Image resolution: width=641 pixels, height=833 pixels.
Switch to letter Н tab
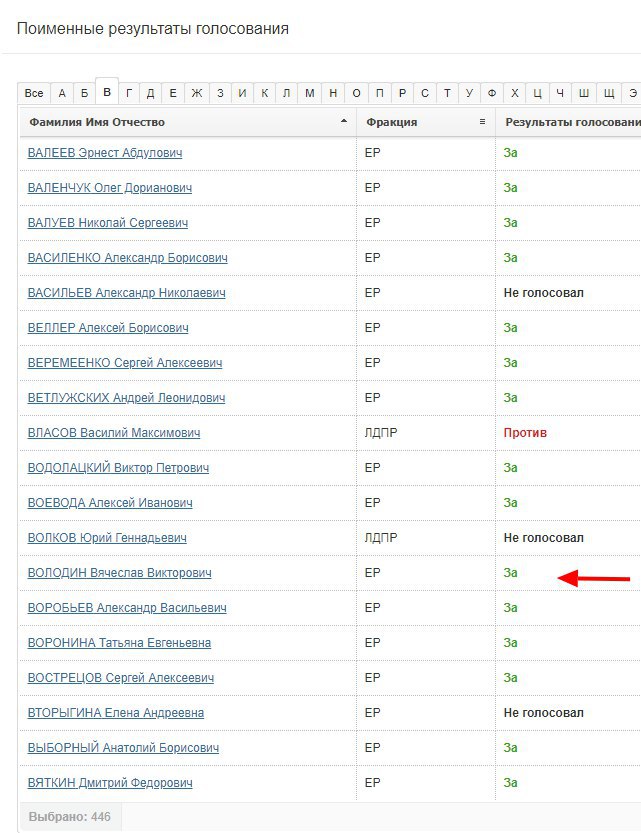pos(334,93)
